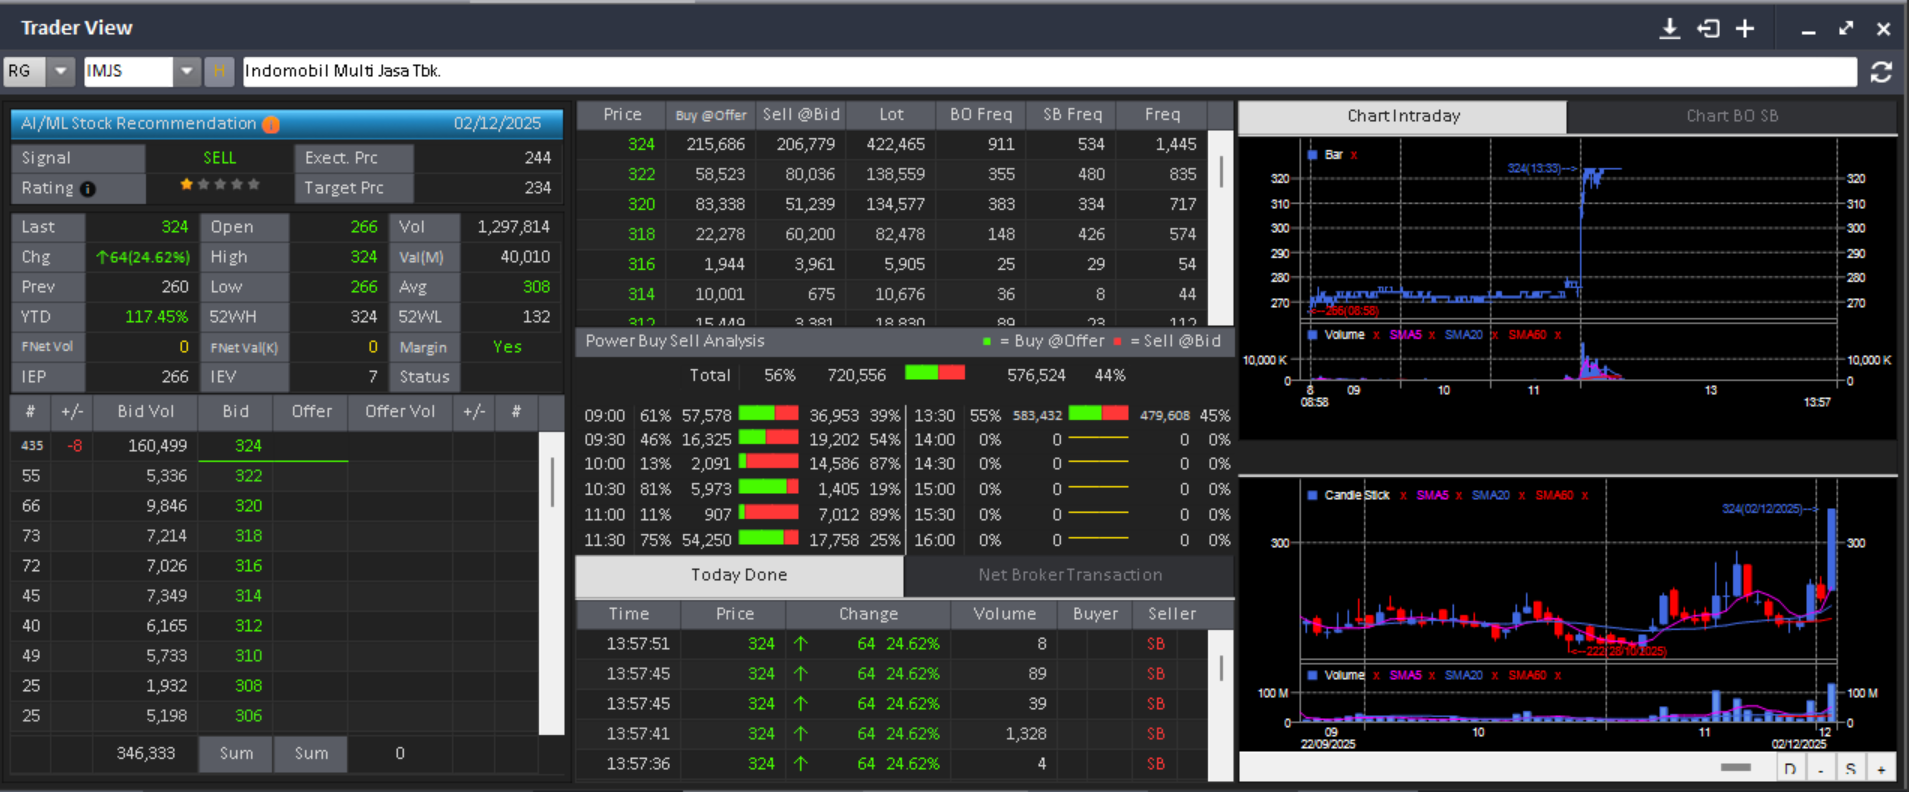Screen dimensions: 1909x792
Task: Click the orange AI/ML Recommendation info icon
Action: coord(271,124)
